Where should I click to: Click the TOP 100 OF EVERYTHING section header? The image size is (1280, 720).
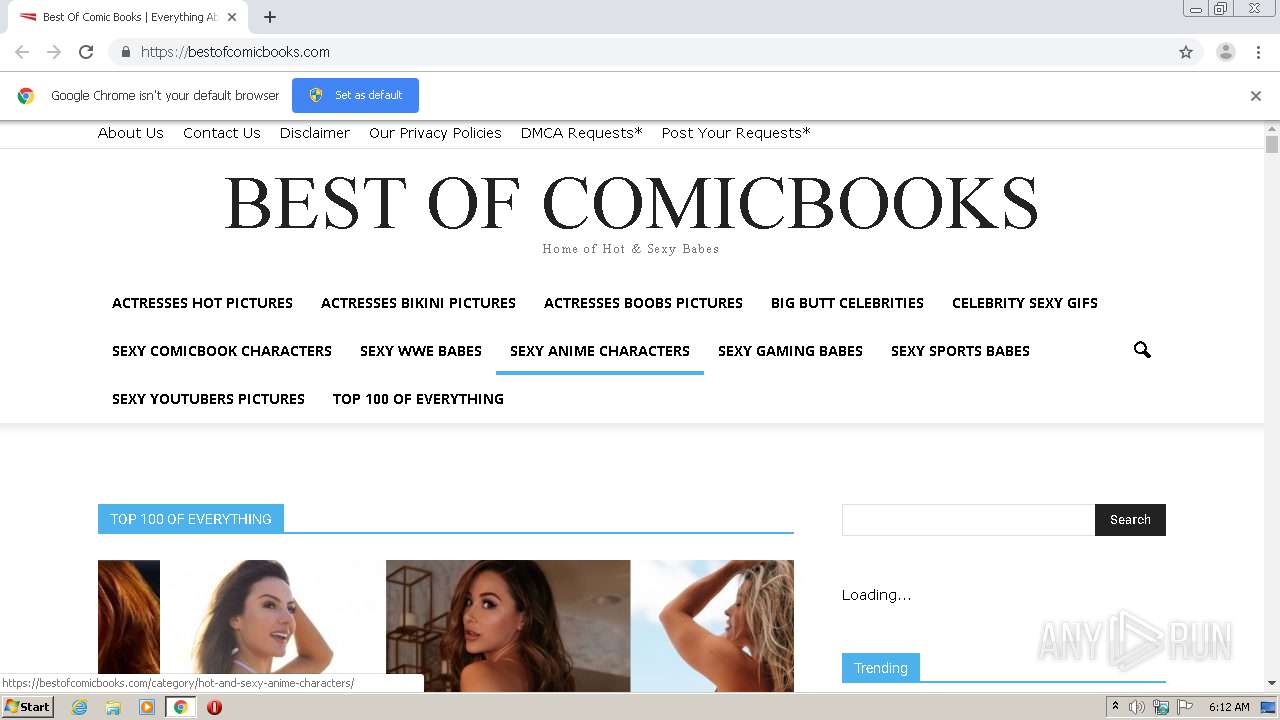pyautogui.click(x=191, y=519)
